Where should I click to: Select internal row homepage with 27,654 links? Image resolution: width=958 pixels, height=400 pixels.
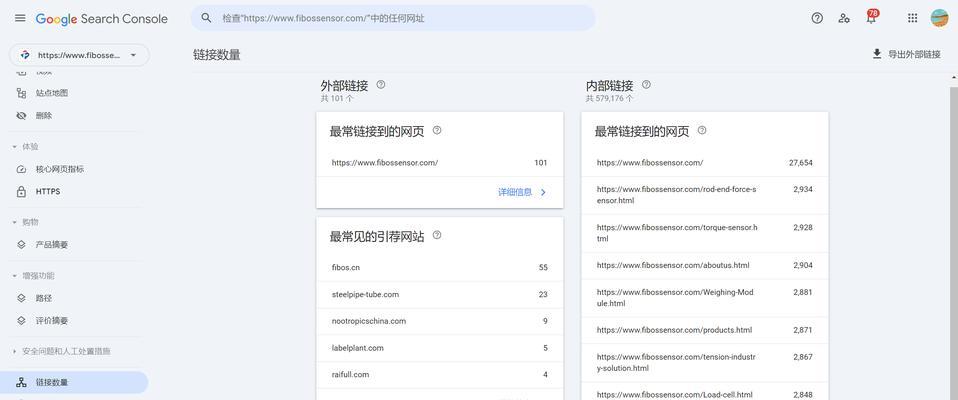705,163
